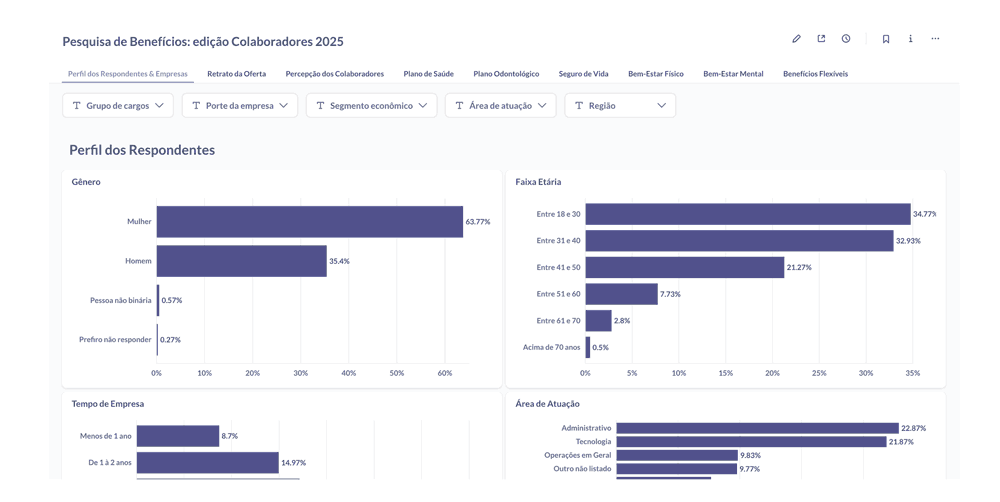Expand the Segmento econômico filter

coord(371,106)
